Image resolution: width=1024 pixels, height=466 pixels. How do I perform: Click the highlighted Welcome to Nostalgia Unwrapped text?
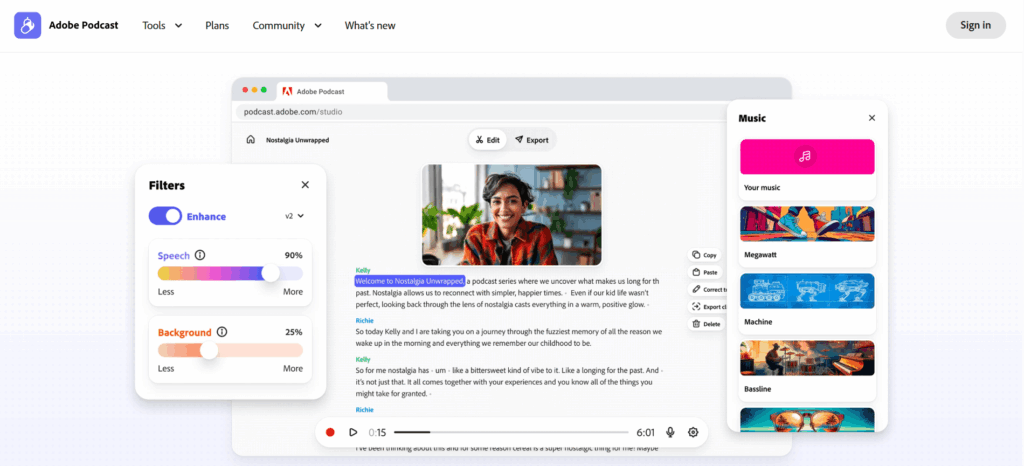pos(409,281)
